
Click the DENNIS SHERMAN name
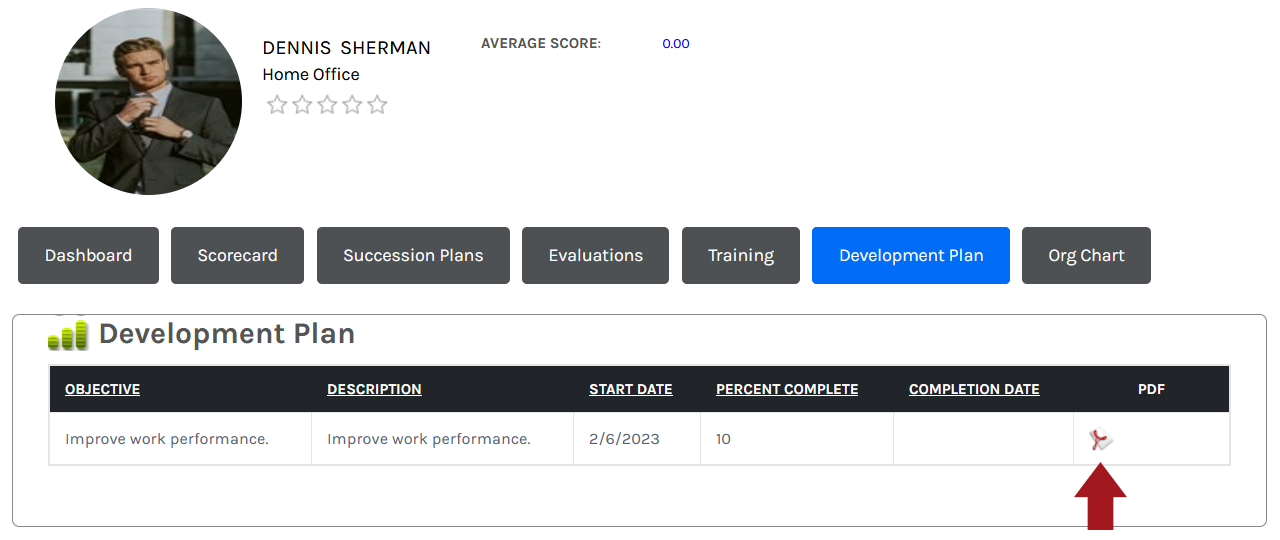click(x=346, y=48)
